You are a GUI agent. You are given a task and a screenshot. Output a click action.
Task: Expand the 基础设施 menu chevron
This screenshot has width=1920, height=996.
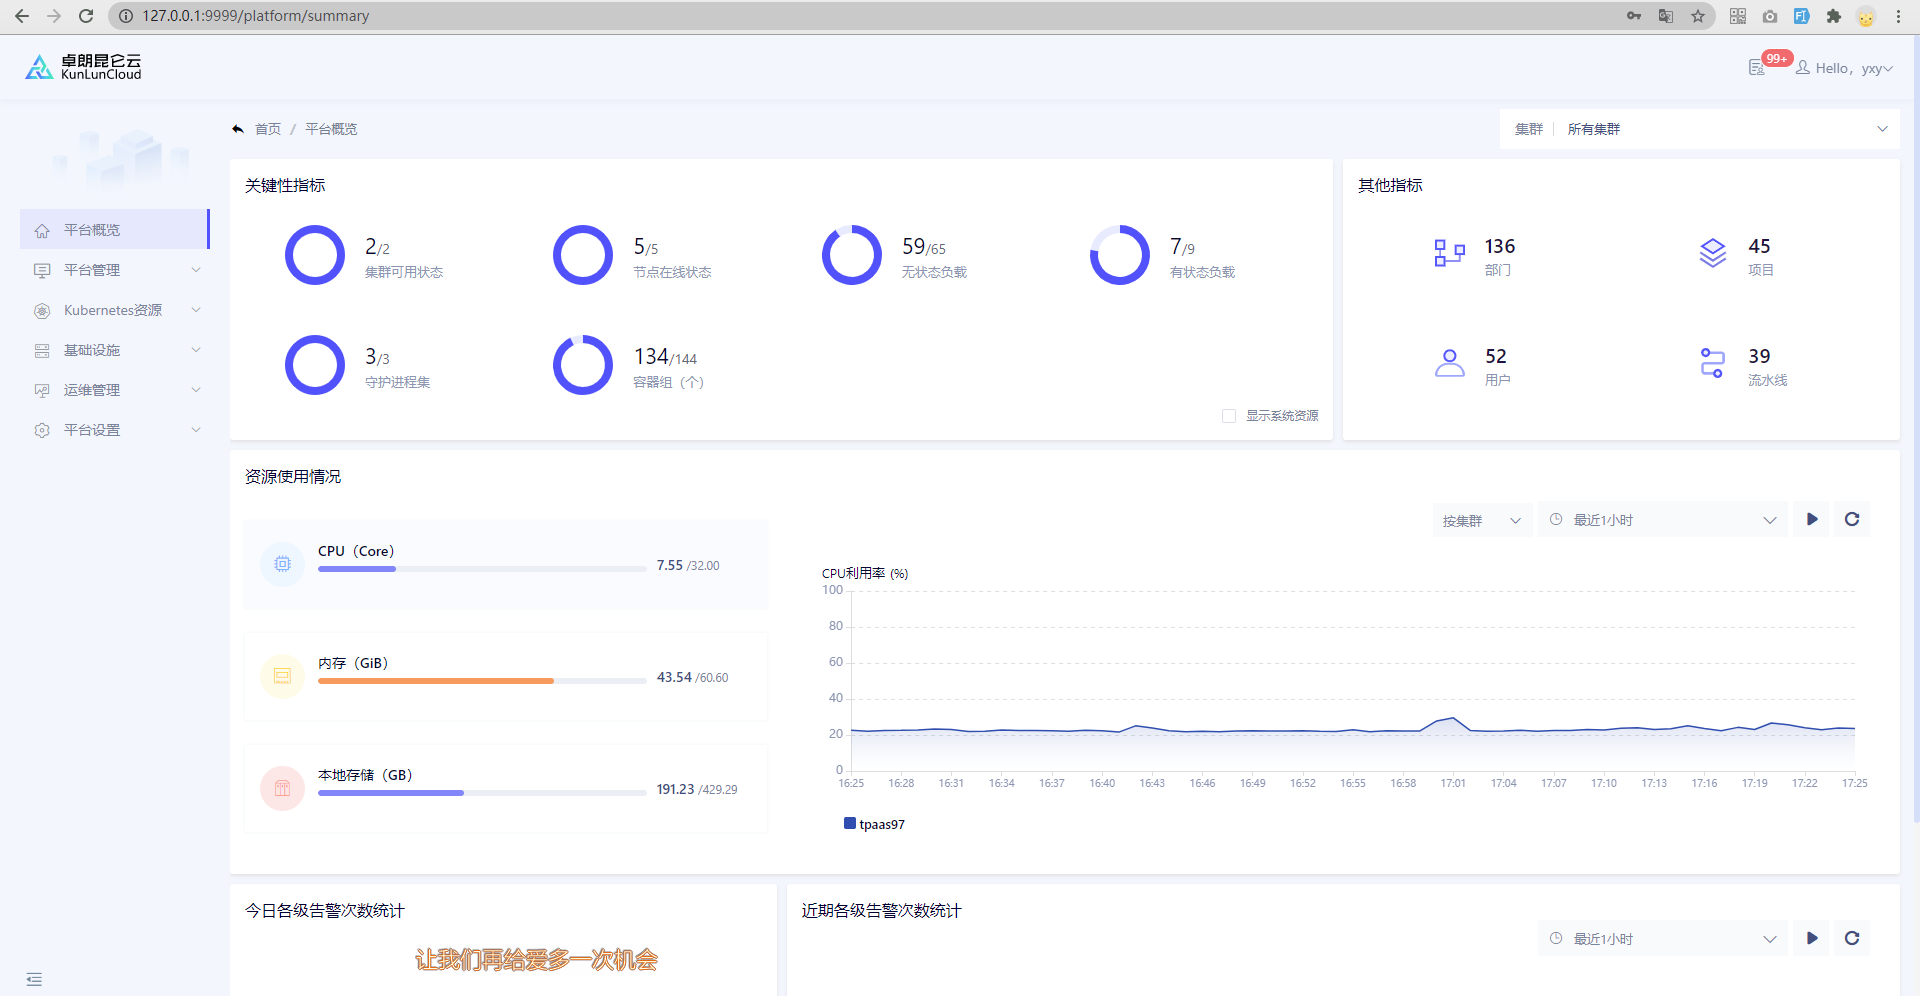[x=196, y=350]
